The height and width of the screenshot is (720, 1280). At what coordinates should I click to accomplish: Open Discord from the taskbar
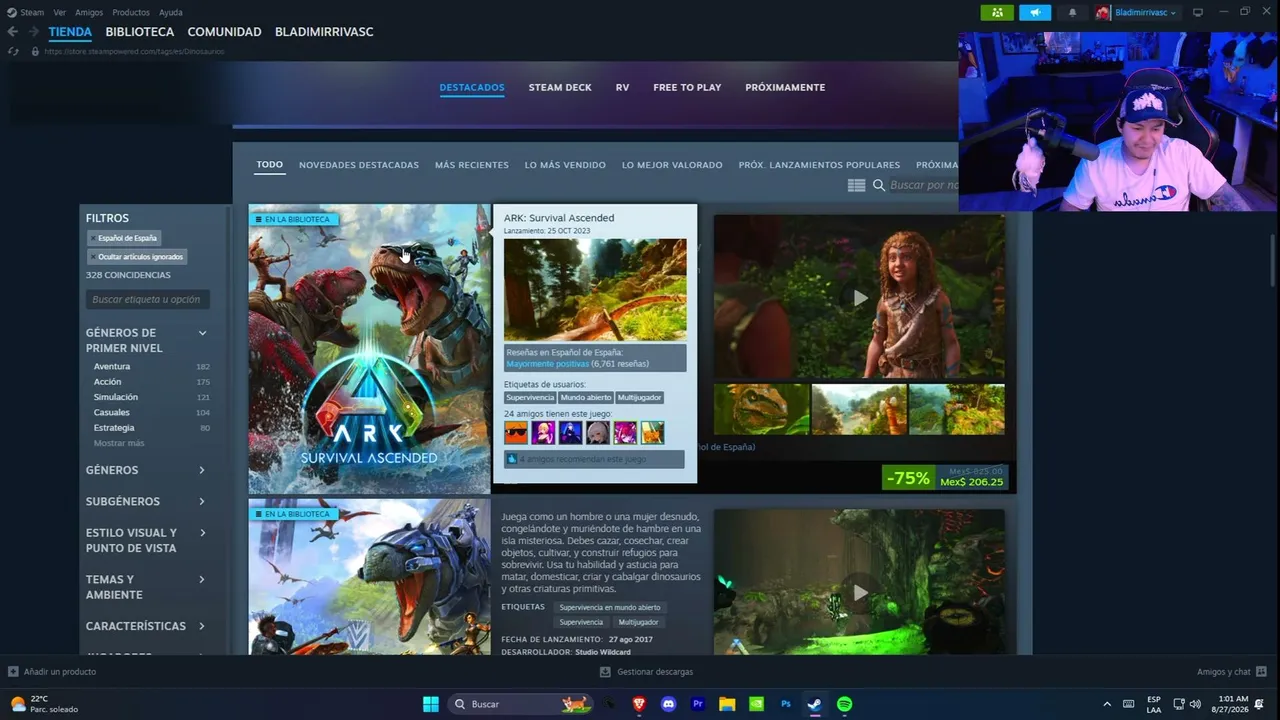(669, 704)
